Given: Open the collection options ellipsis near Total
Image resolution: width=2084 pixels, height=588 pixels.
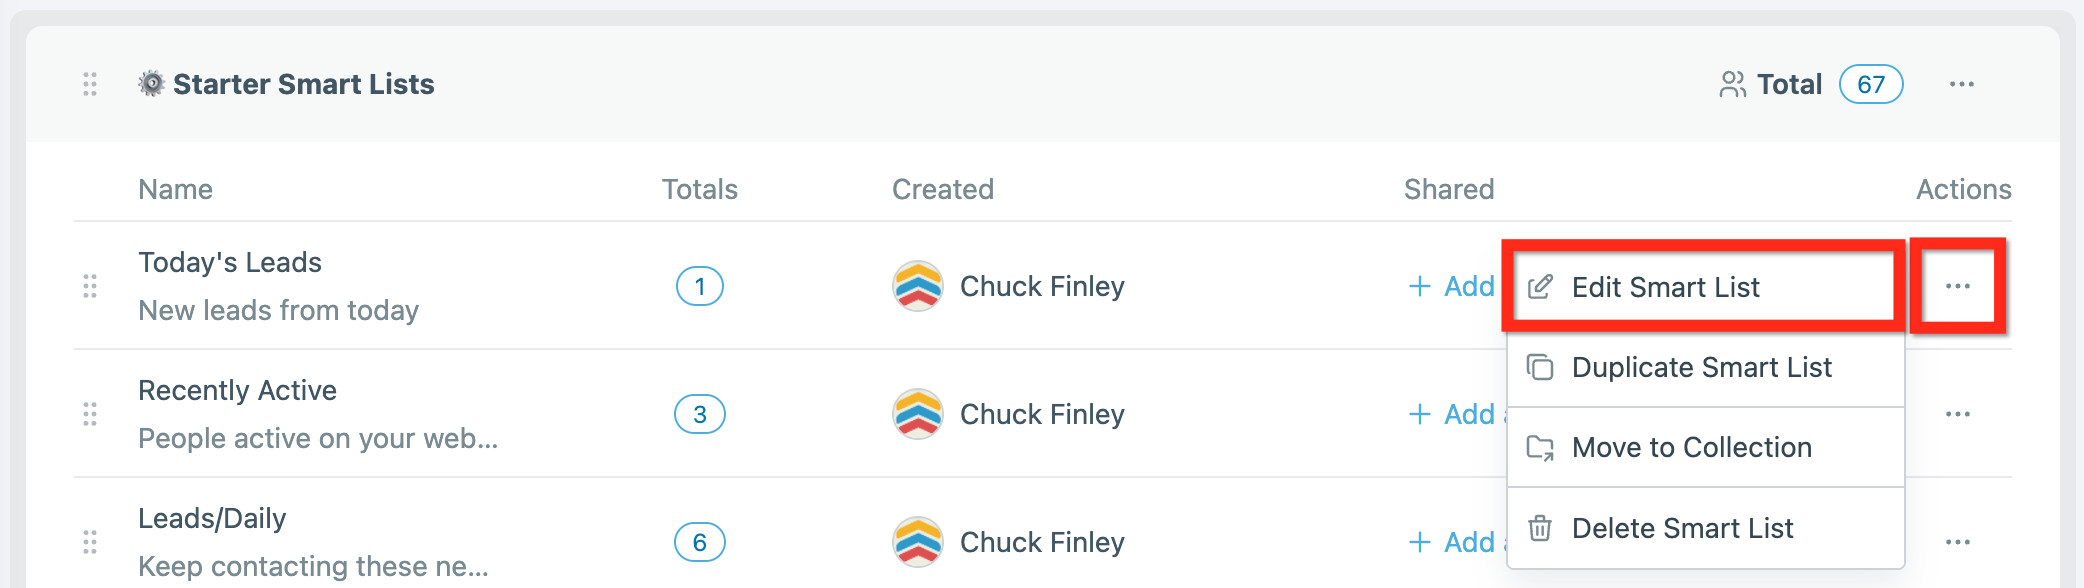Looking at the screenshot, I should coord(1961,84).
